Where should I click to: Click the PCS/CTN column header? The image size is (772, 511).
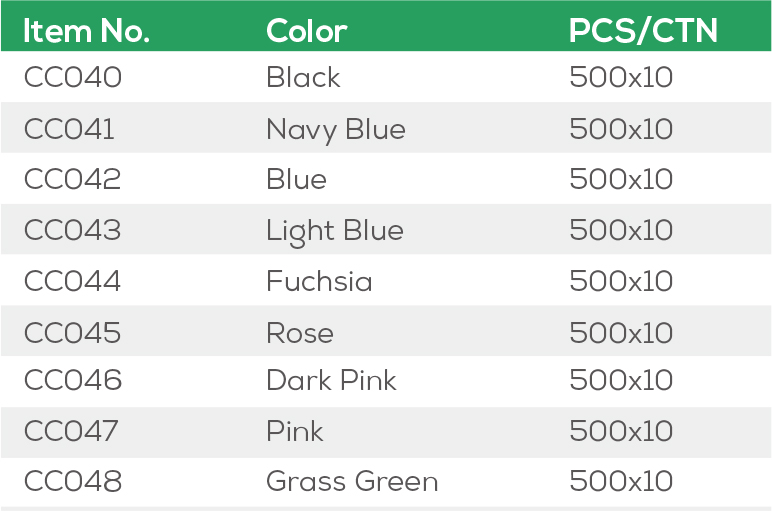click(x=643, y=32)
